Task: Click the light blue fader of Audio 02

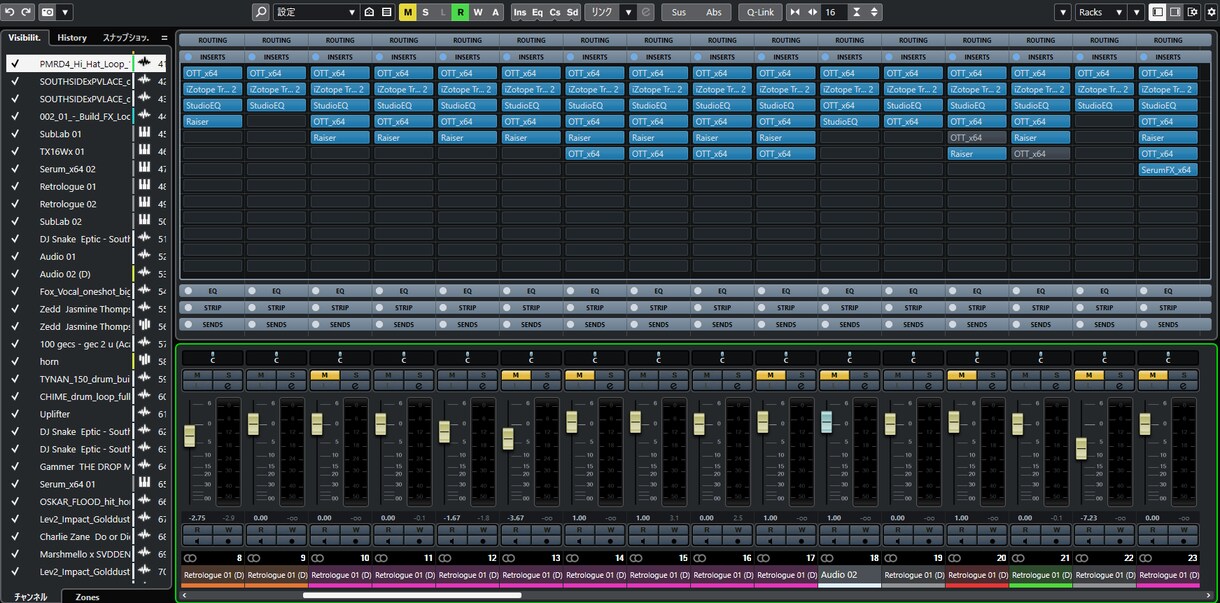Action: 826,422
